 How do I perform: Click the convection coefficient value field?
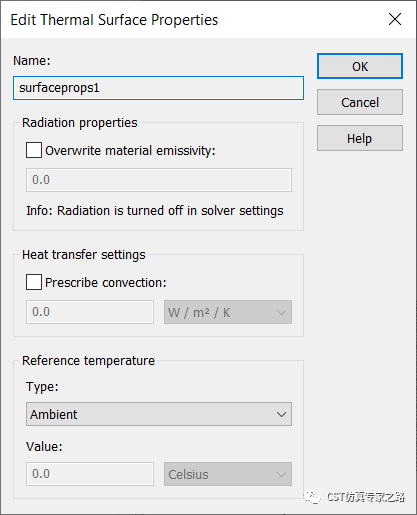(90, 312)
